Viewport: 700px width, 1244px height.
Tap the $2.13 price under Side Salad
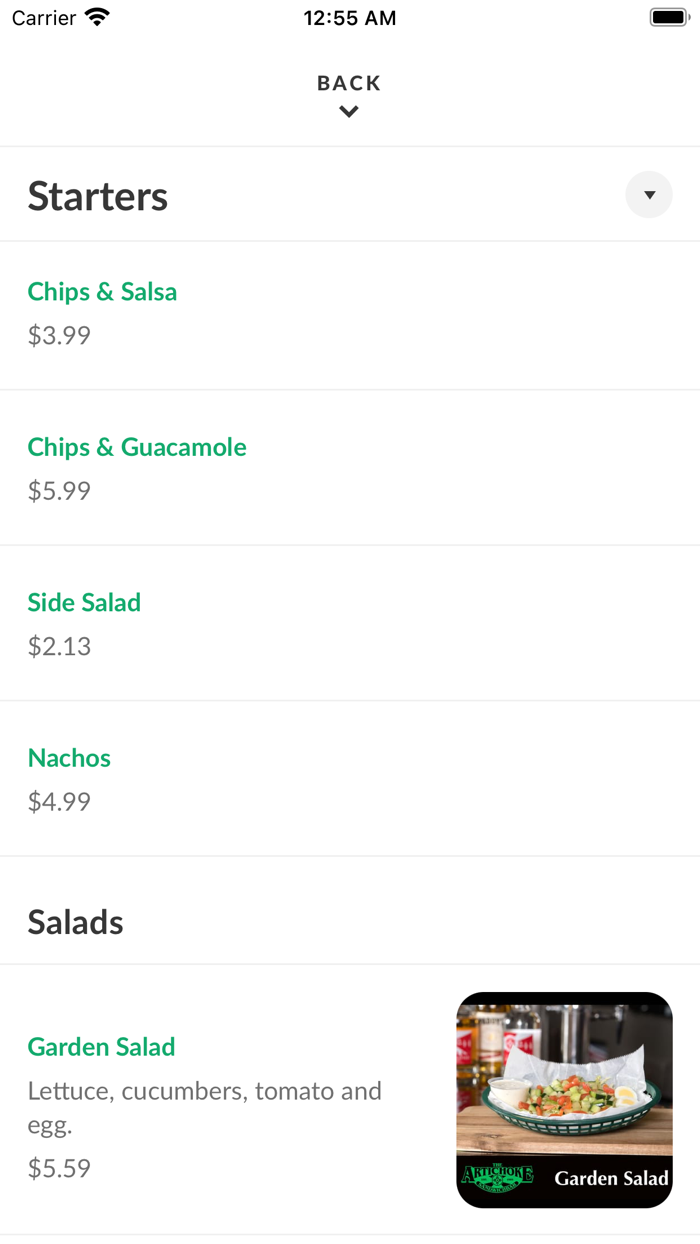[59, 646]
